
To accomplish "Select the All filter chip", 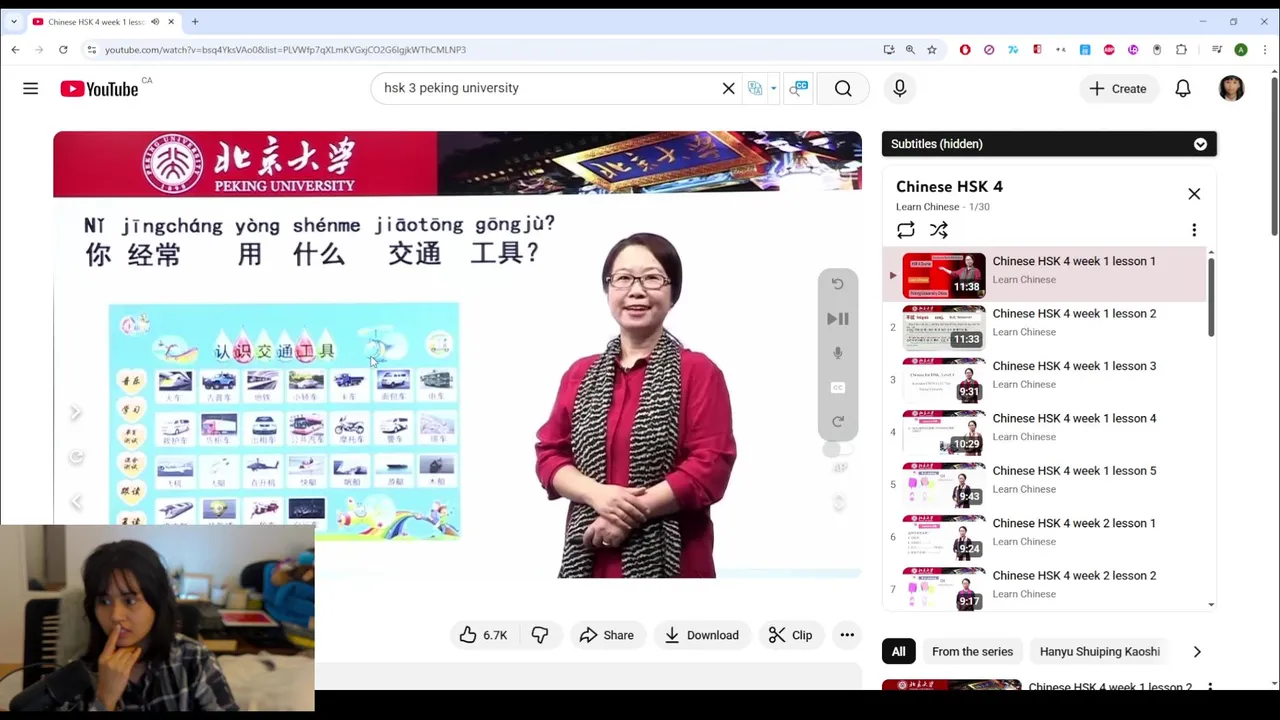I will (898, 652).
